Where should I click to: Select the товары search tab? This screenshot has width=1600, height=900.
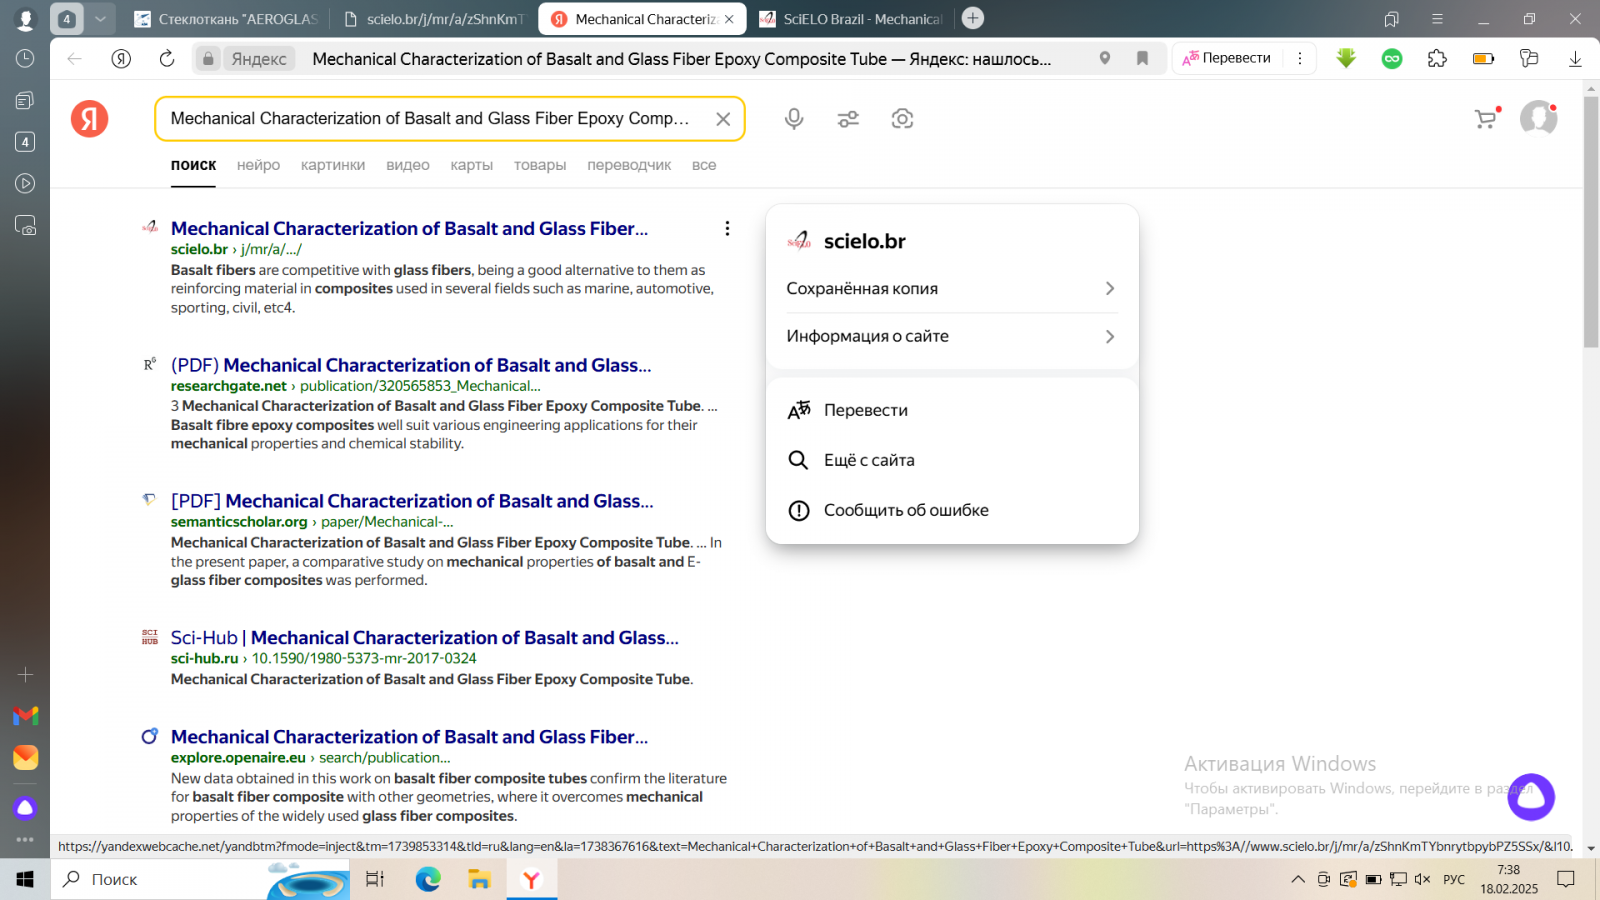coord(540,165)
